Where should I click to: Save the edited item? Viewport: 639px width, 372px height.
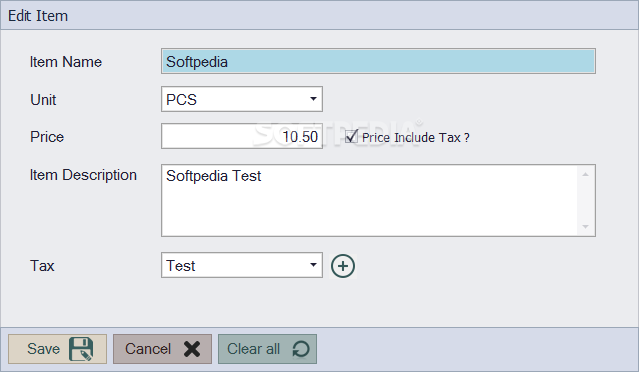pos(57,349)
